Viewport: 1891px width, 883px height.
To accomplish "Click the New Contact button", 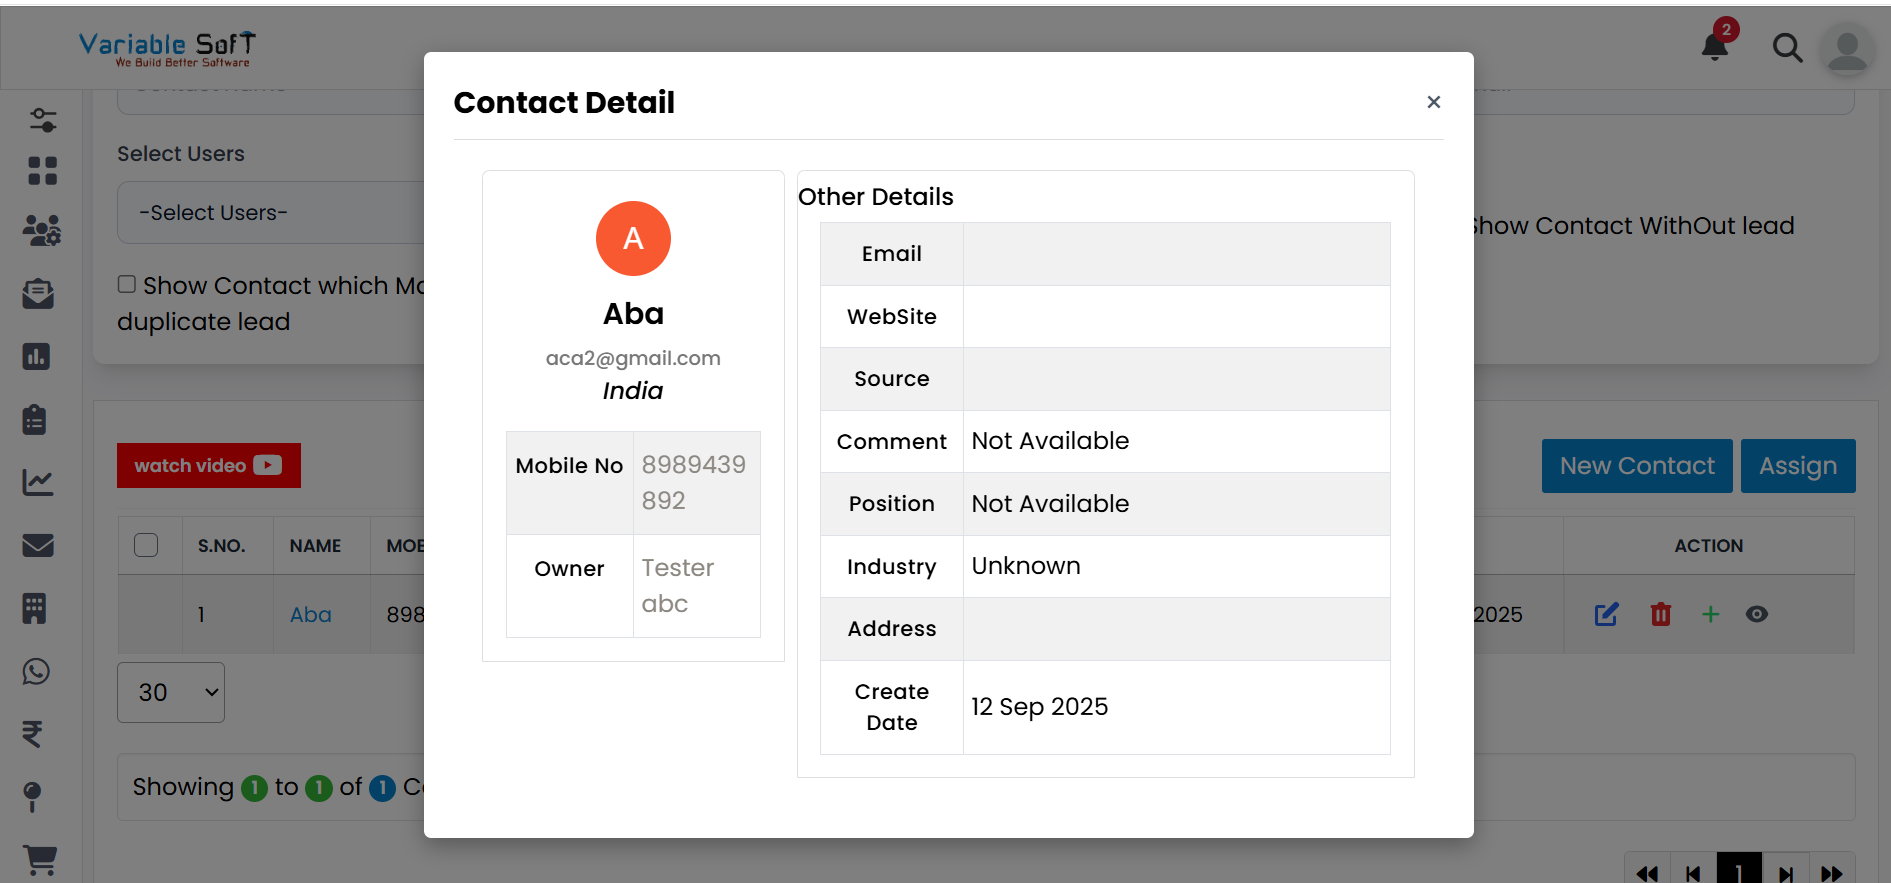I will [1637, 466].
